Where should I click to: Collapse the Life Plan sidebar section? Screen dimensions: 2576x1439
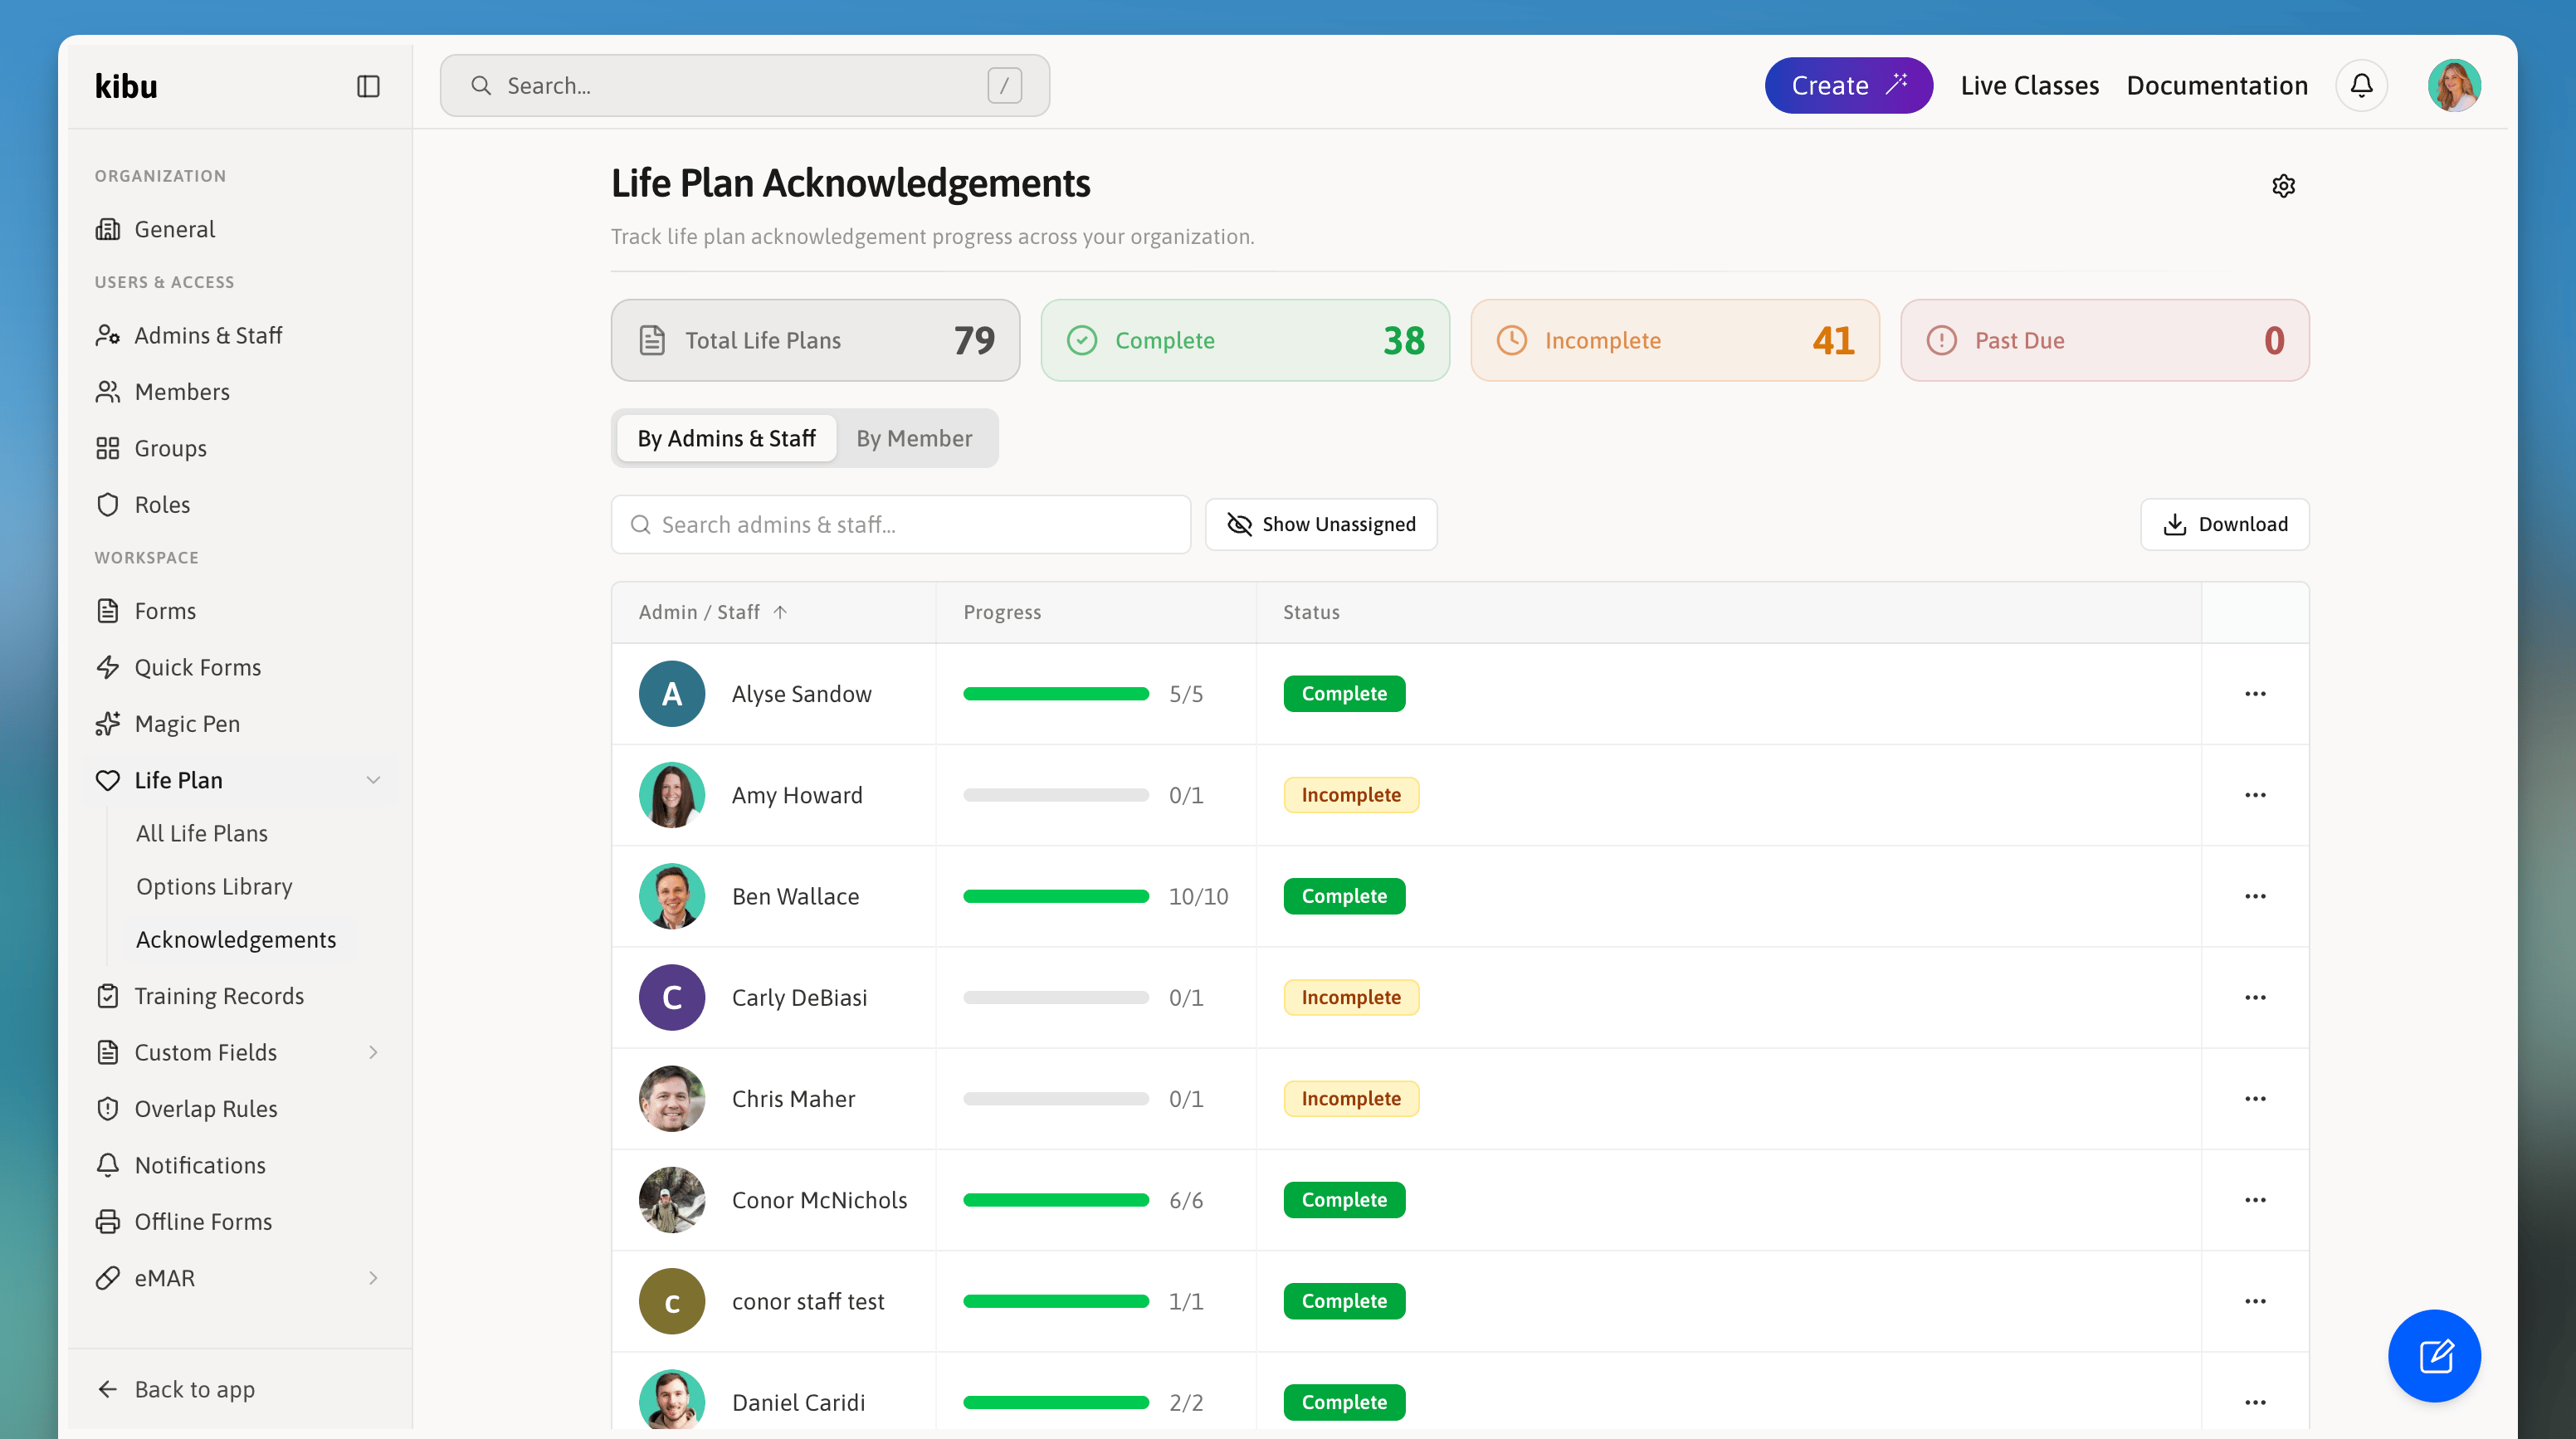373,780
